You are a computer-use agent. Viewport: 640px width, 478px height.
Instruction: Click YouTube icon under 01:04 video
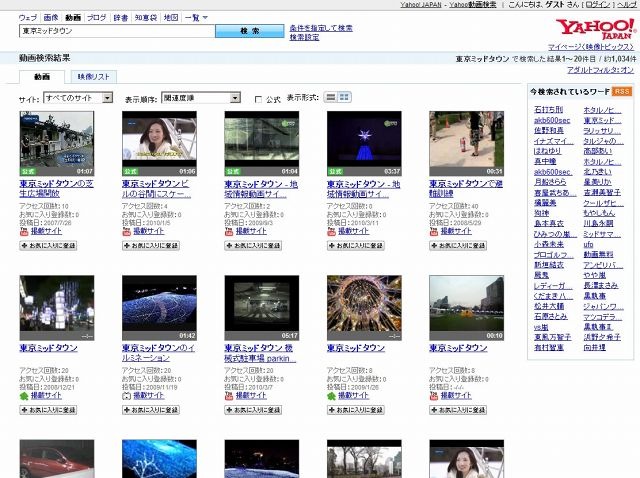point(229,231)
